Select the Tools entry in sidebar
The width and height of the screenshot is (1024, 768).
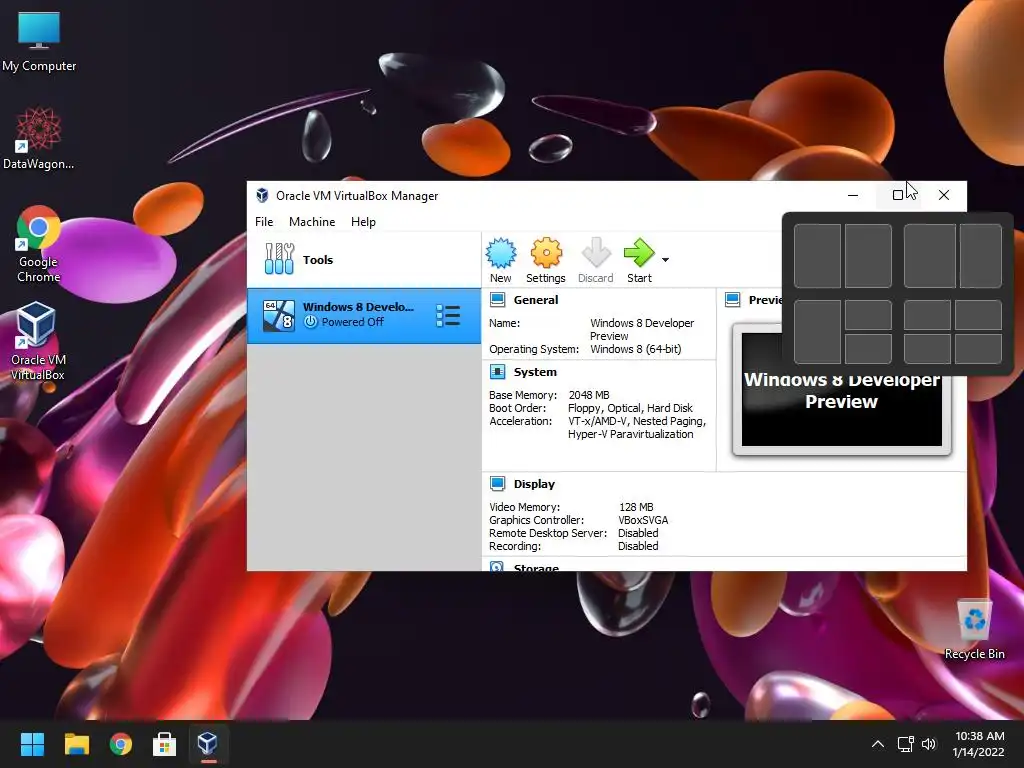[x=364, y=259]
